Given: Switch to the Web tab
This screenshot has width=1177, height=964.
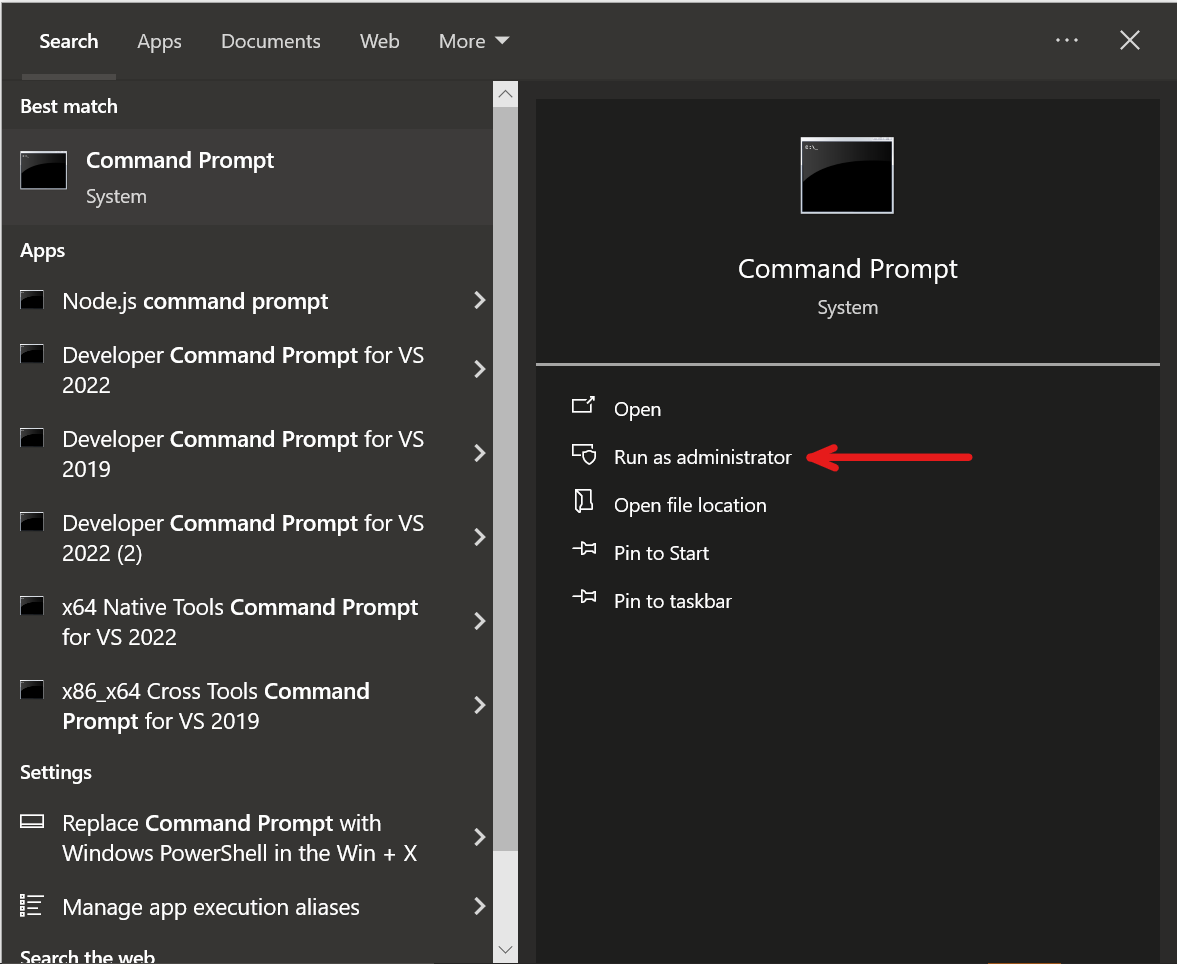Looking at the screenshot, I should pos(379,41).
